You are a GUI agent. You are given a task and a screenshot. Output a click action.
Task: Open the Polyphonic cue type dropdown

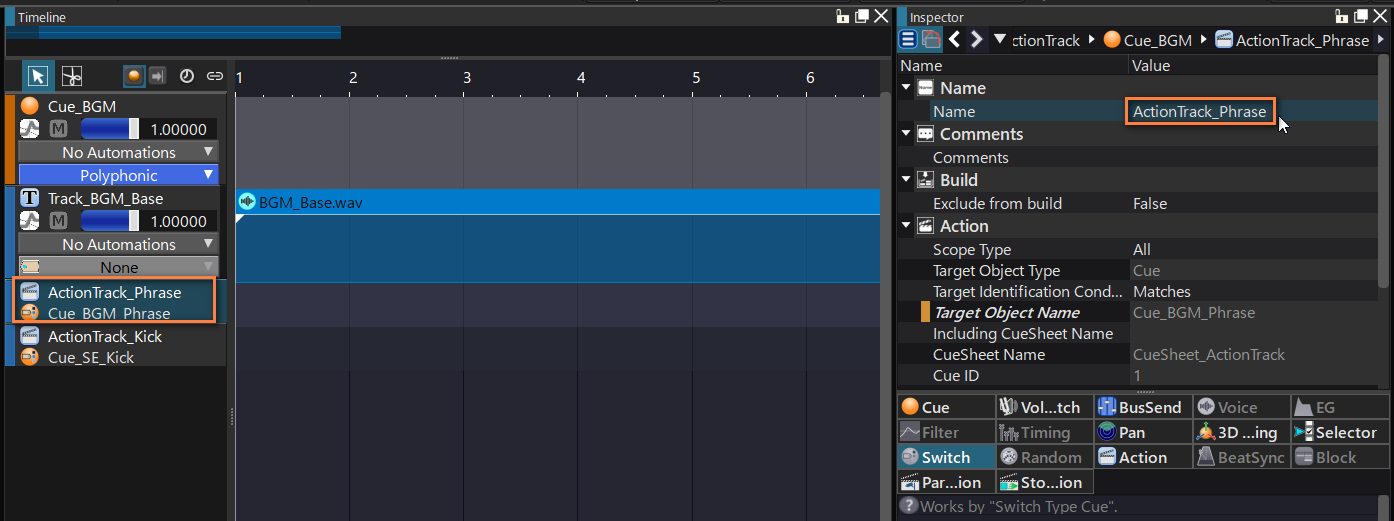(x=118, y=175)
